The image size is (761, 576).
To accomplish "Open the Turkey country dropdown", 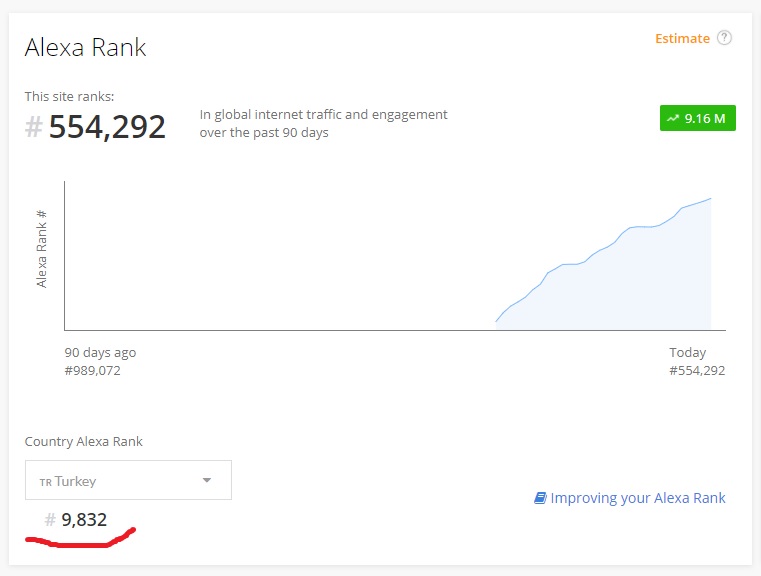I will pos(128,480).
